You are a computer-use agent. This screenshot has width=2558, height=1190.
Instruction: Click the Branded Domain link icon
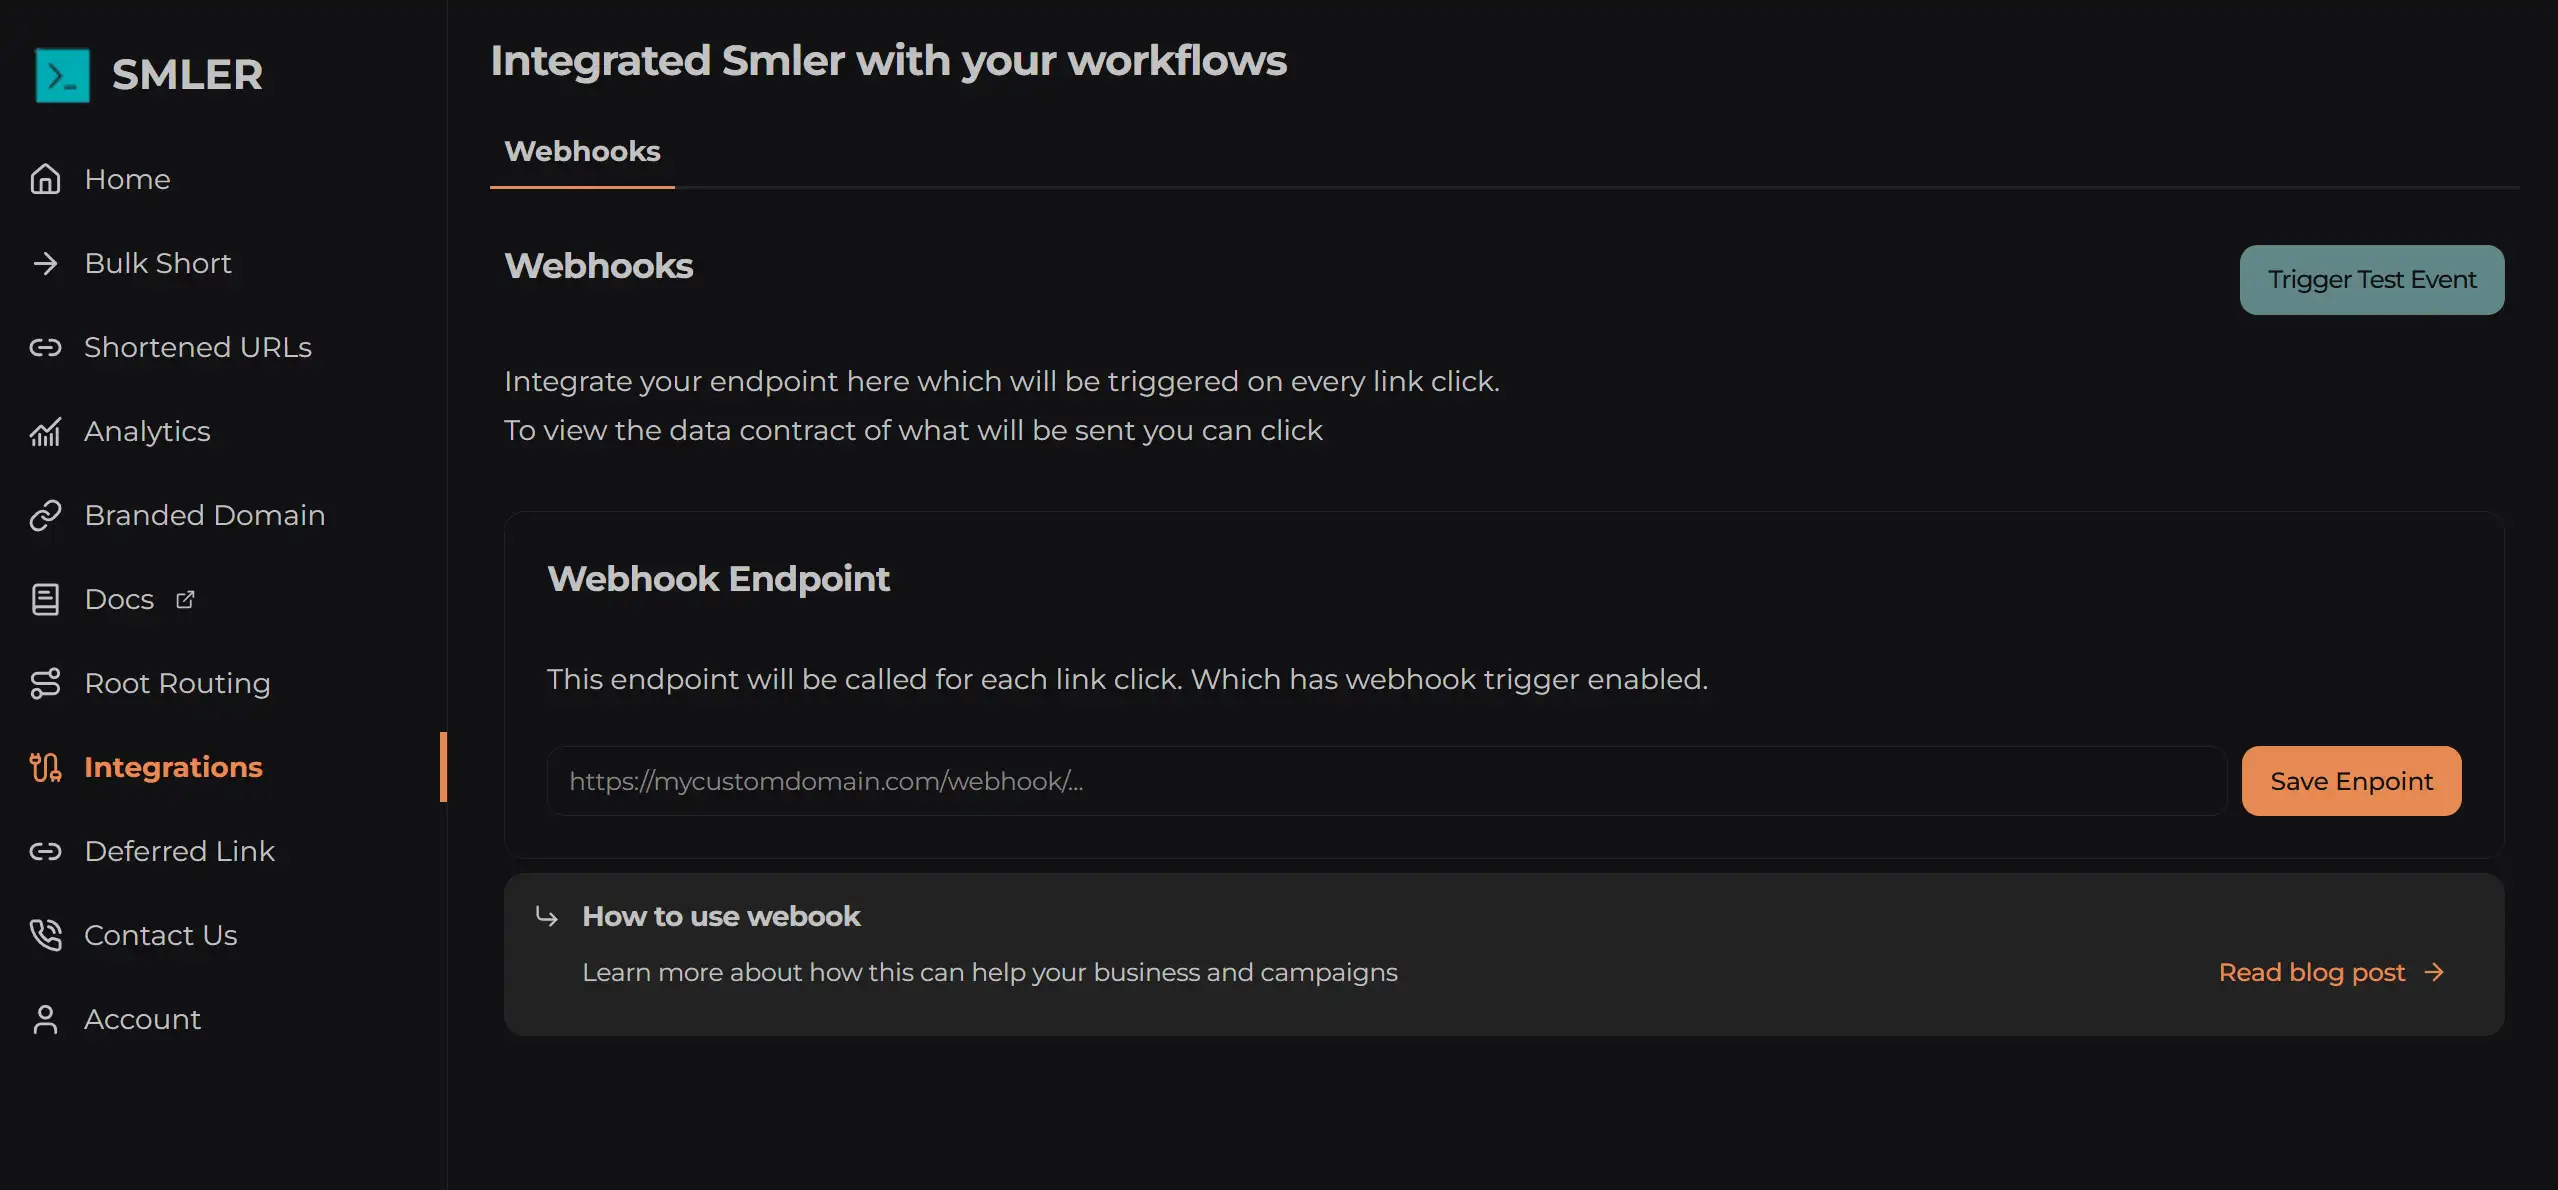(45, 515)
